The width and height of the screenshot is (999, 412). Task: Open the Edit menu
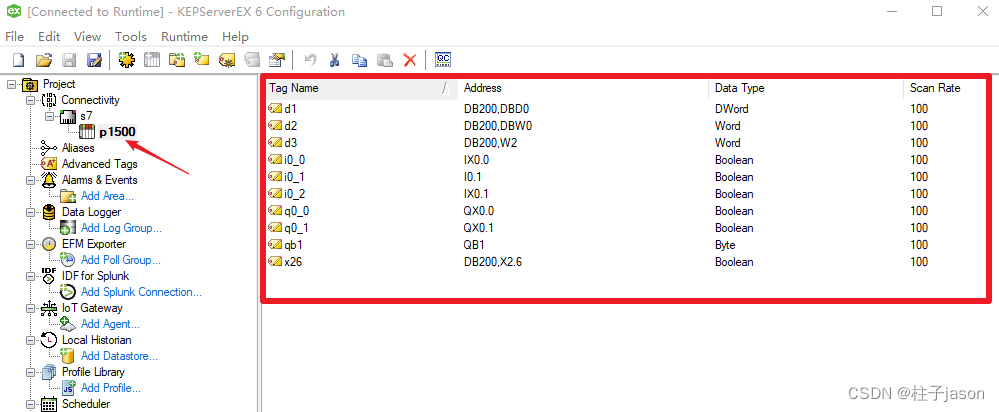point(49,37)
